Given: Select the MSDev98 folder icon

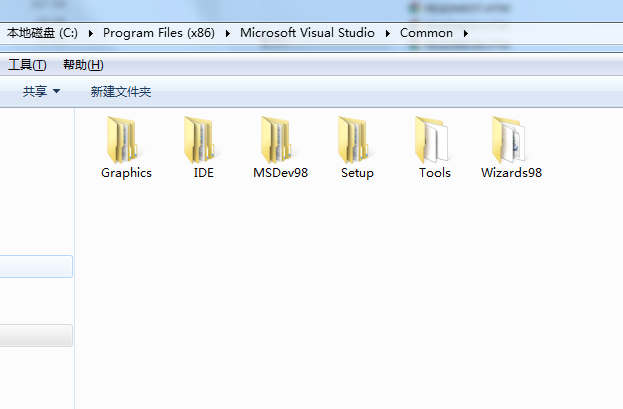Looking at the screenshot, I should pyautogui.click(x=276, y=140).
